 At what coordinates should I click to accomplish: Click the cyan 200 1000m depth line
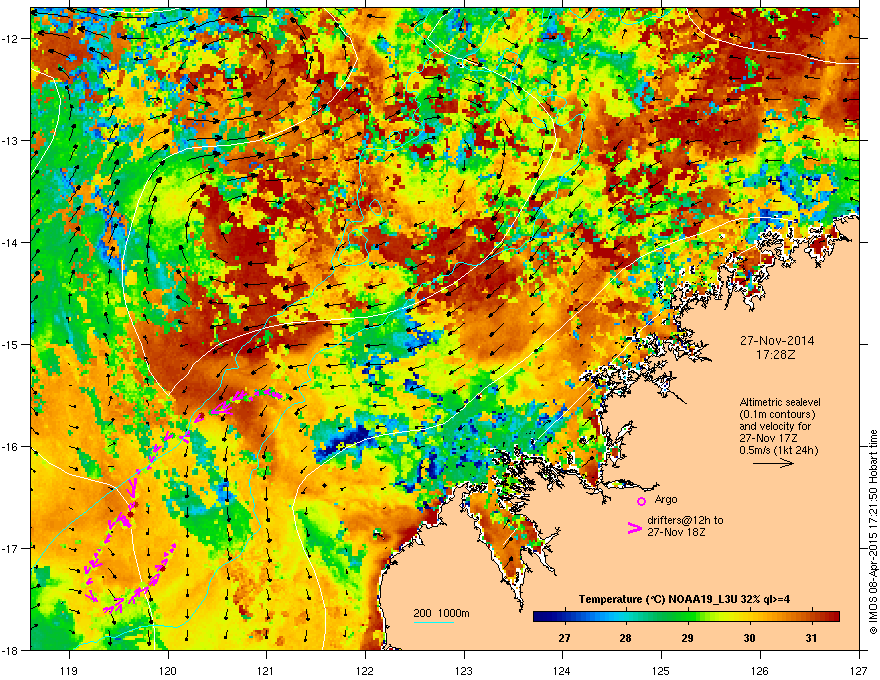(x=434, y=622)
